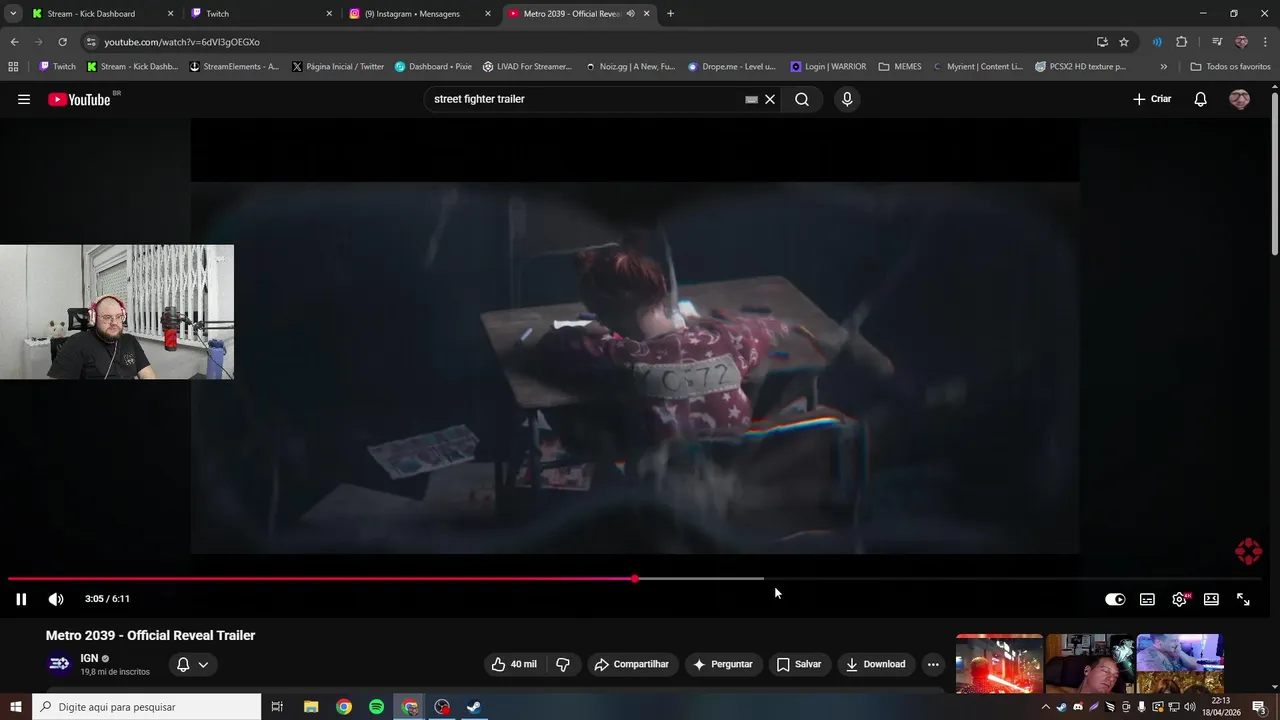Reload the current page
This screenshot has width=1280, height=720.
(x=62, y=42)
